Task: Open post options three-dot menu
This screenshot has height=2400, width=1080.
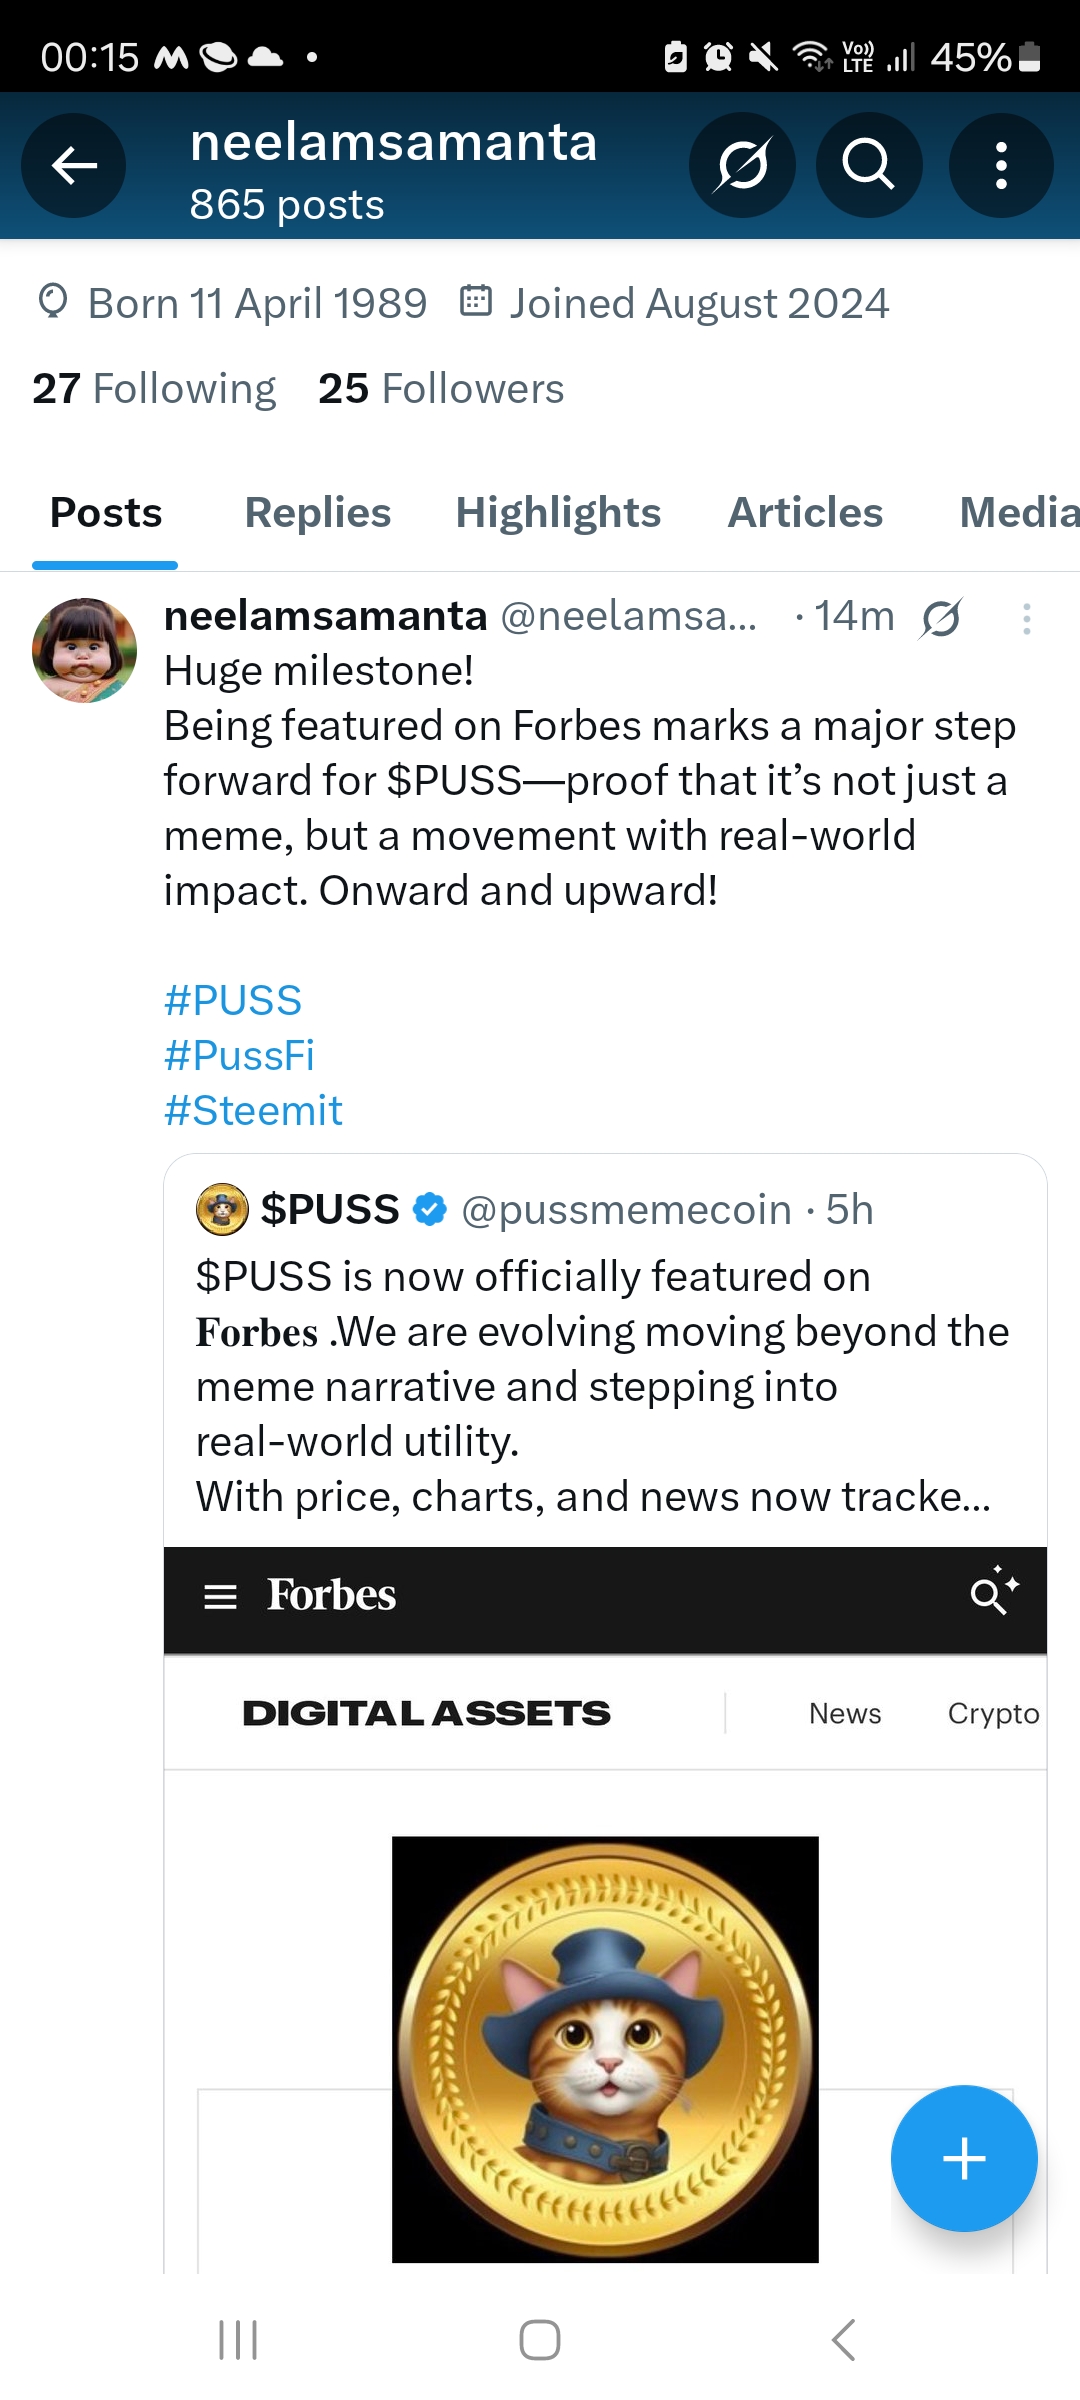Action: 1026,619
